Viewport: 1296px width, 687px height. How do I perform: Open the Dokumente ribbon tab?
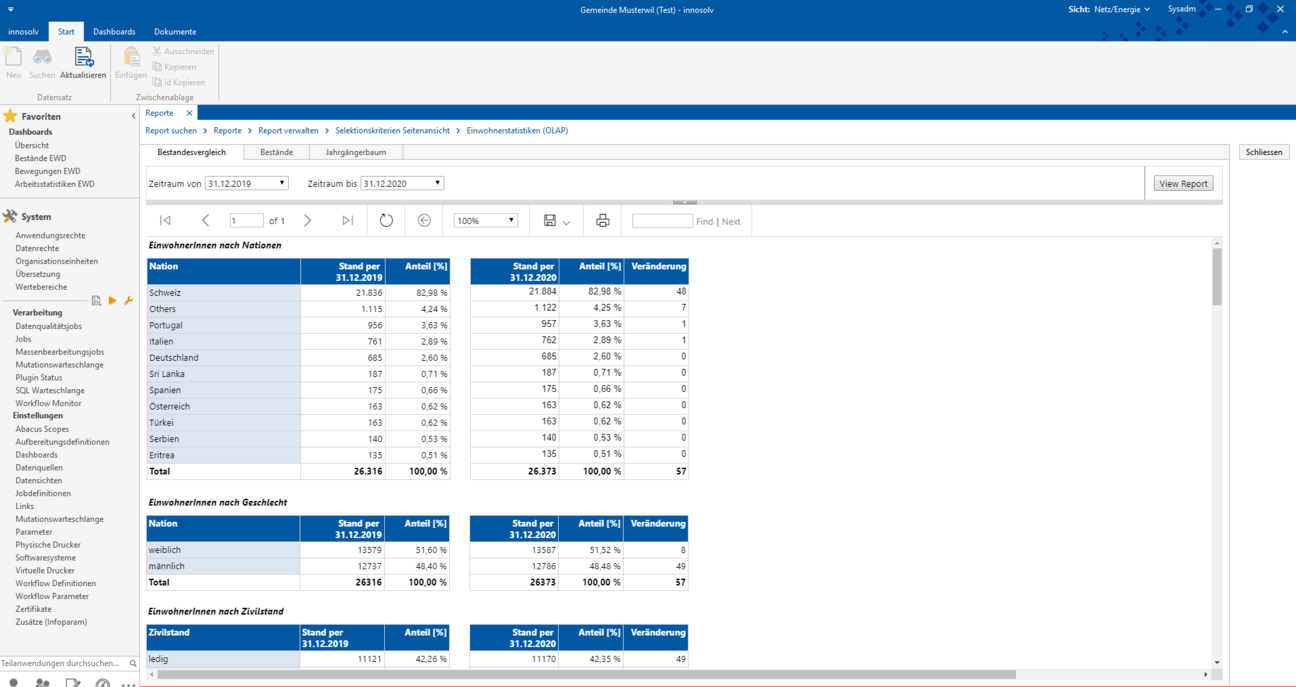(x=175, y=32)
